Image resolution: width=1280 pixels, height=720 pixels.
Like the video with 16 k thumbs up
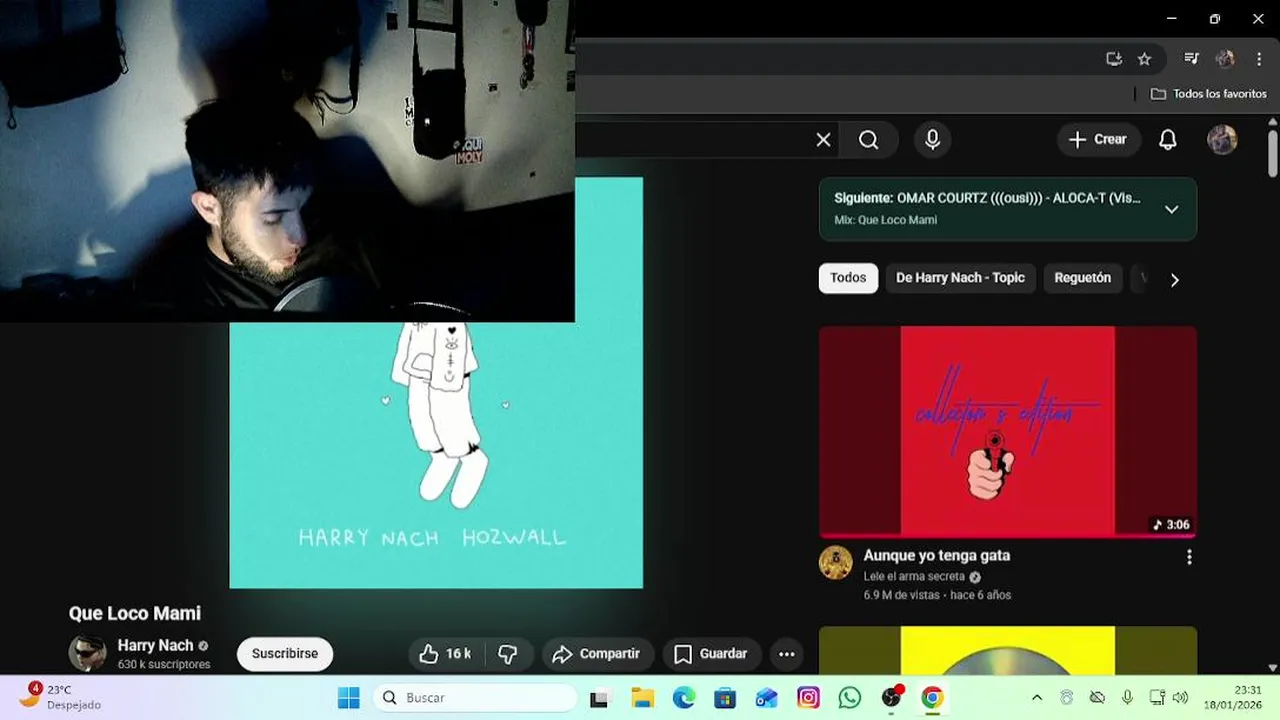(446, 654)
